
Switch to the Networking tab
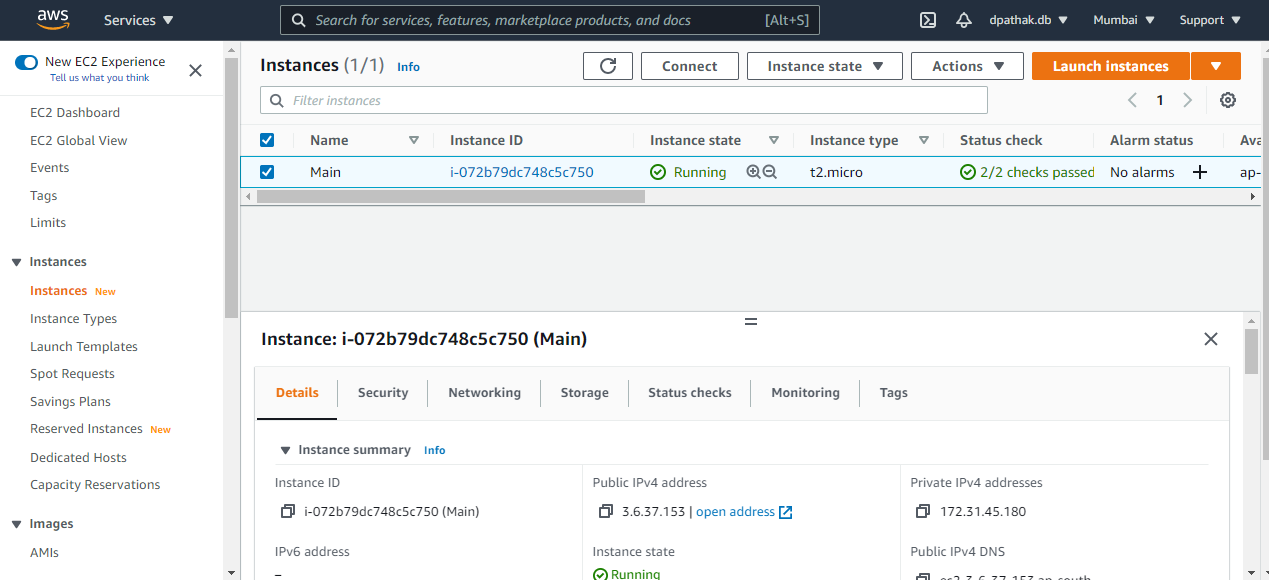pyautogui.click(x=484, y=393)
